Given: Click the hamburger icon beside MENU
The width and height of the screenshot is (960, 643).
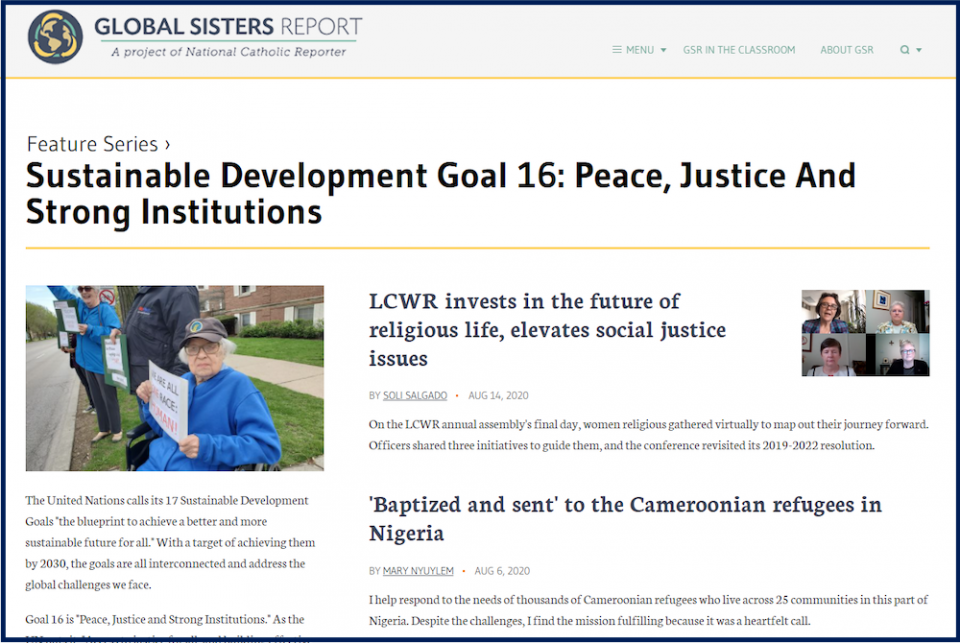Looking at the screenshot, I should (617, 50).
